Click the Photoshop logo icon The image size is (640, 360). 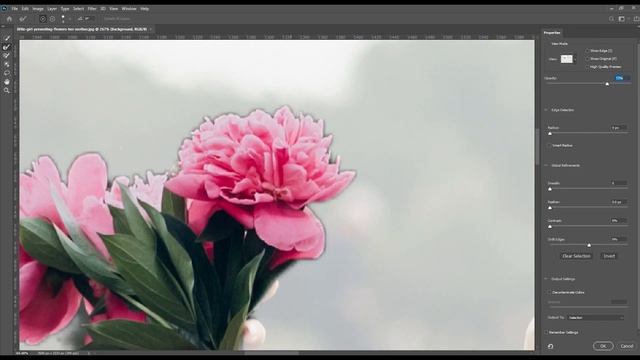4,8
